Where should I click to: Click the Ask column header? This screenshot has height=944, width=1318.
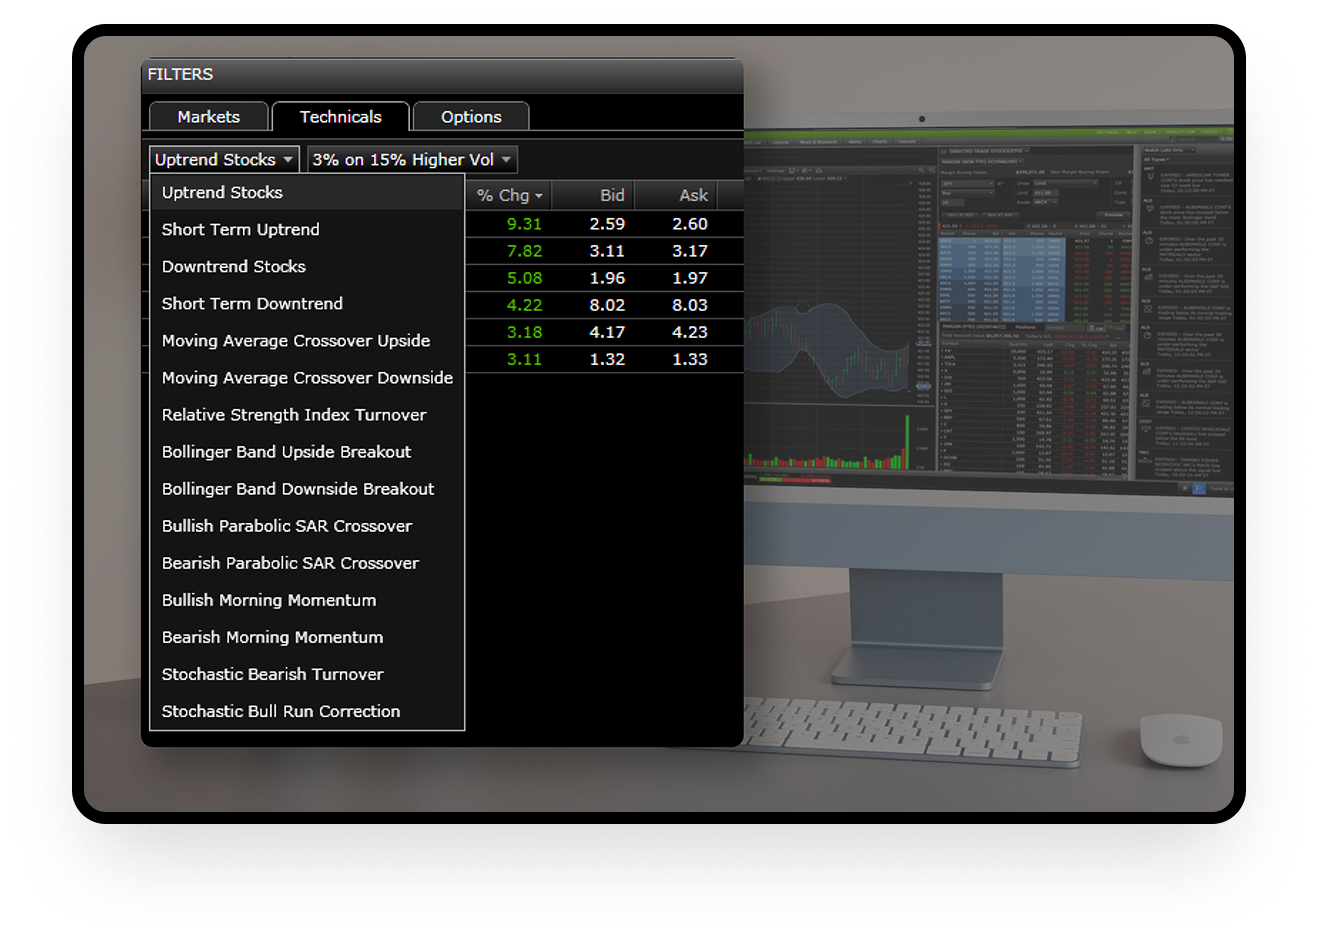[x=693, y=196]
